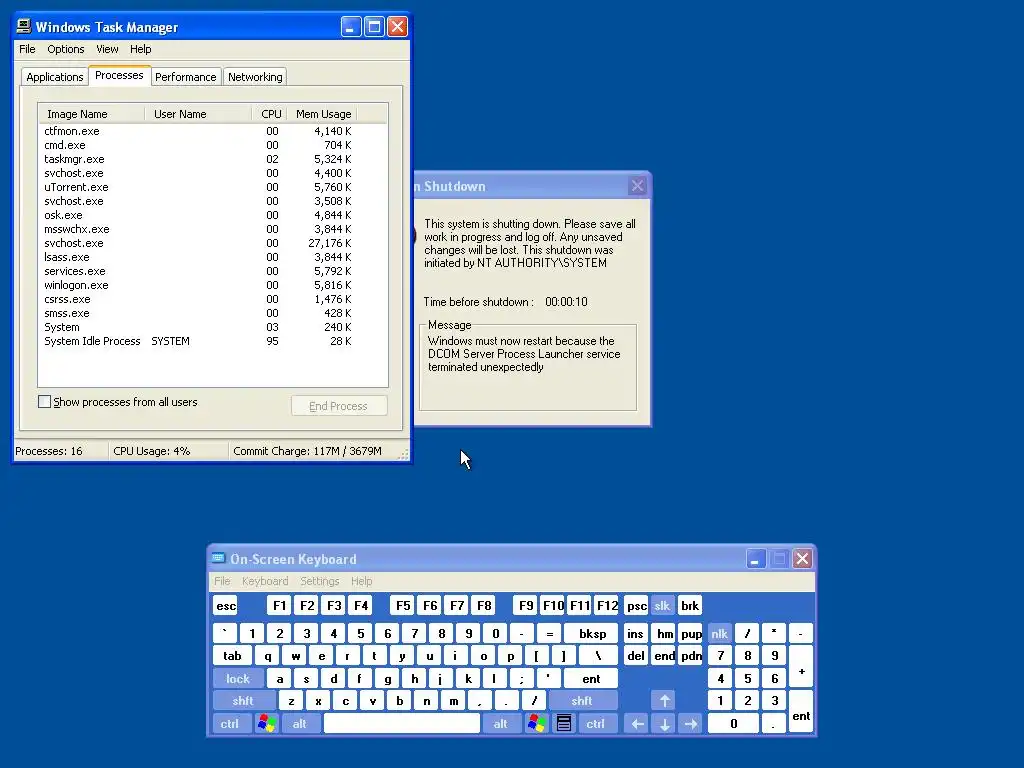Click the up arrow key
1024x768 pixels.
click(664, 701)
